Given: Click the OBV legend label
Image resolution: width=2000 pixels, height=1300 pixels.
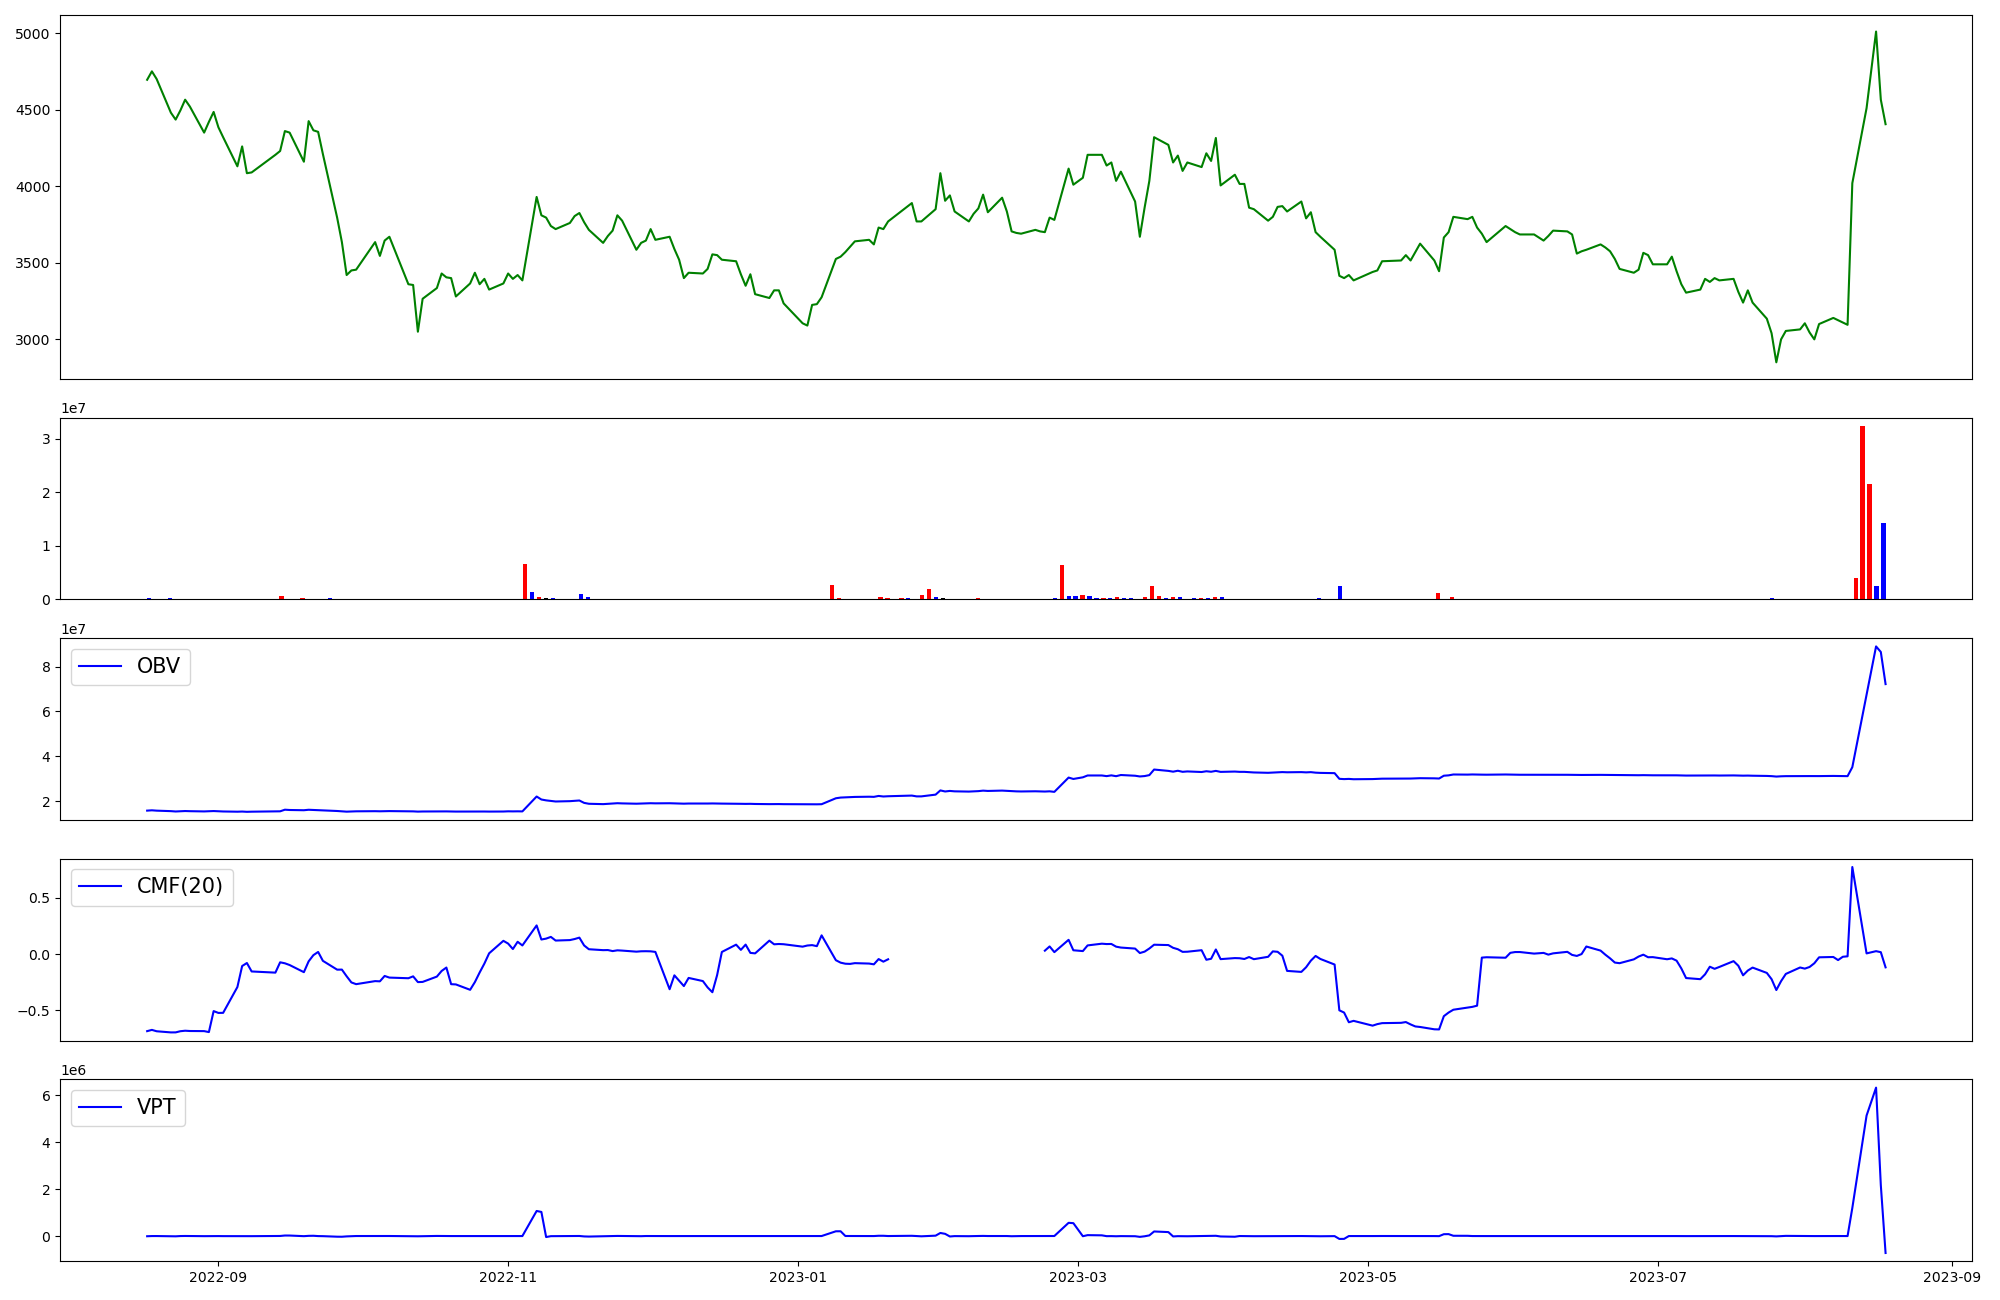Looking at the screenshot, I should [x=158, y=666].
